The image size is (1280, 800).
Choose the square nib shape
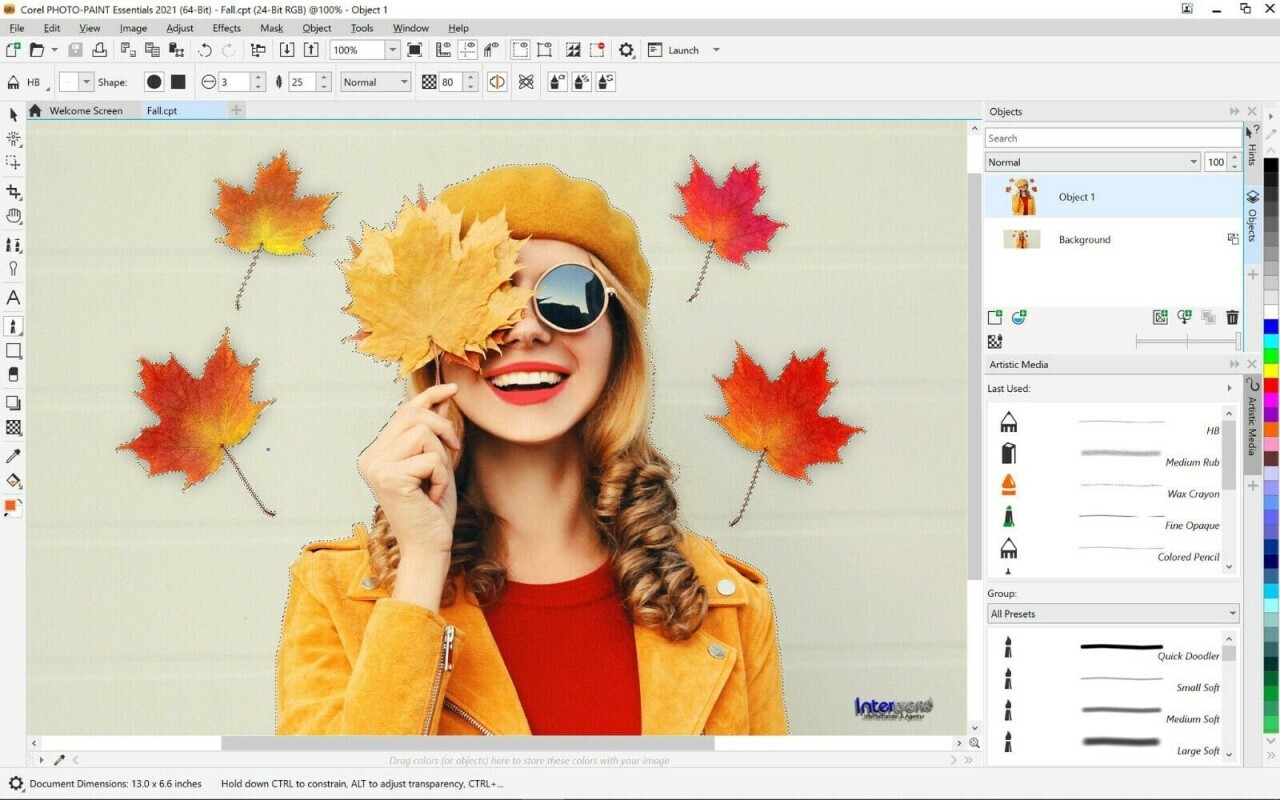point(178,82)
